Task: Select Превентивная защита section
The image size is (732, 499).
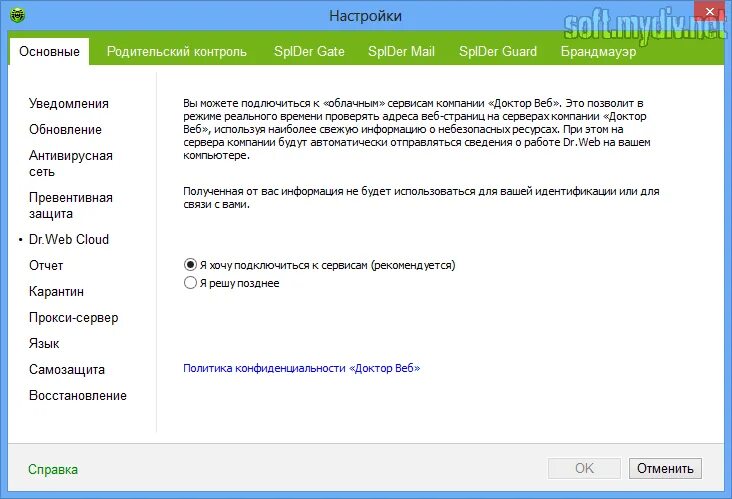Action: (70, 205)
